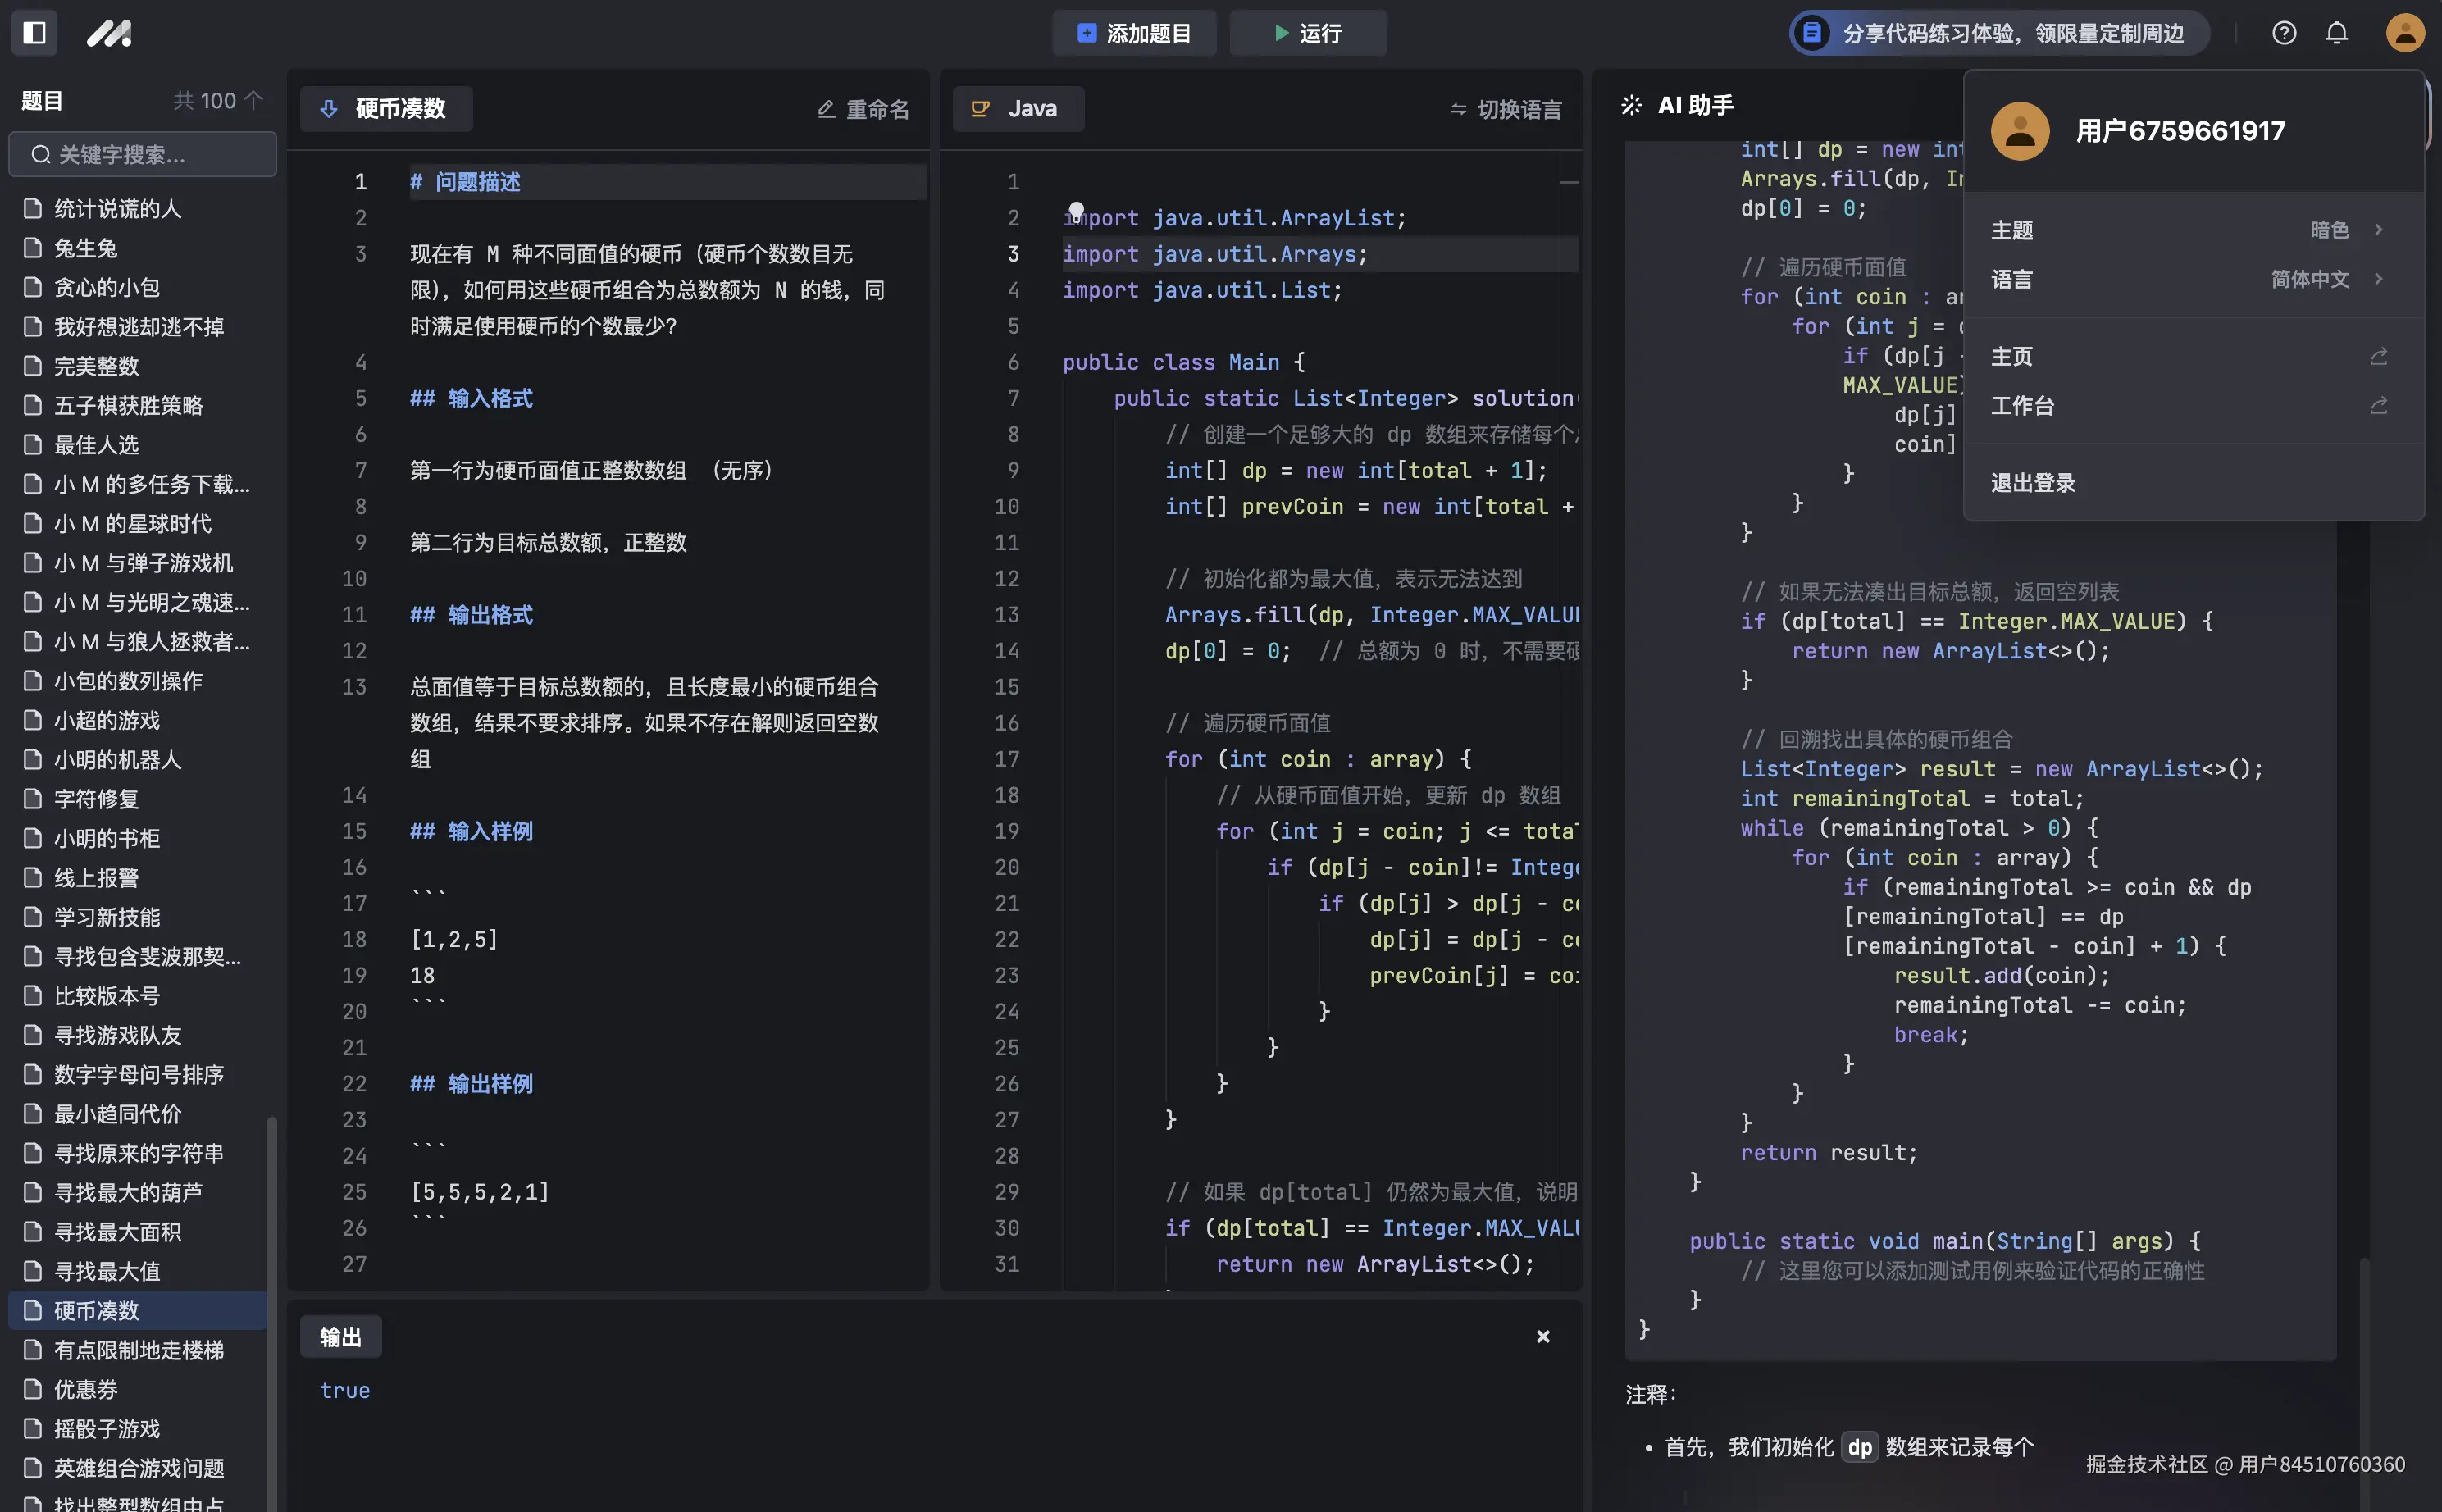The width and height of the screenshot is (2442, 1512).
Task: Click the 添加题目 add problem button
Action: click(1134, 33)
